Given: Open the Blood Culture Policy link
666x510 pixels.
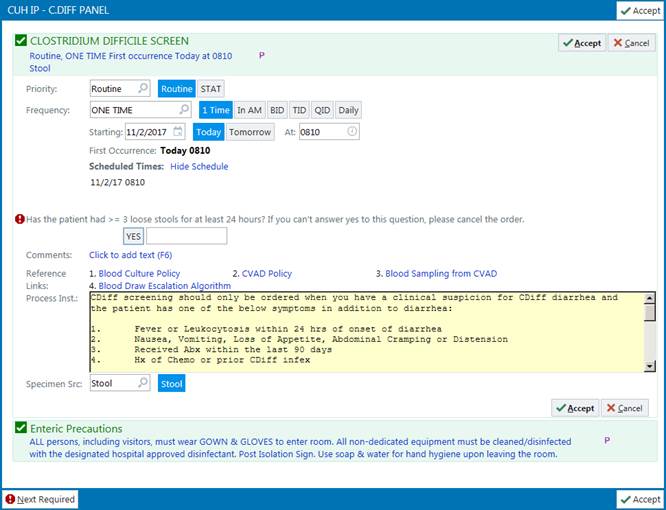Looking at the screenshot, I should [139, 273].
